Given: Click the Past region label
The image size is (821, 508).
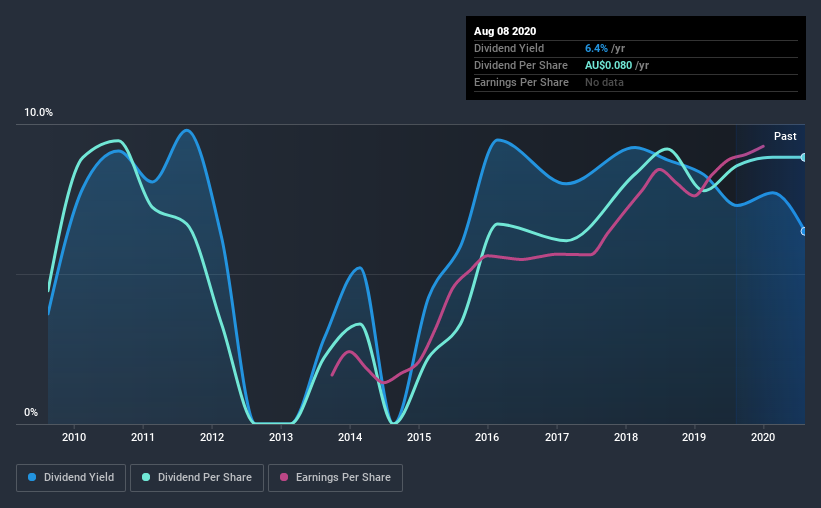Looking at the screenshot, I should pos(785,136).
